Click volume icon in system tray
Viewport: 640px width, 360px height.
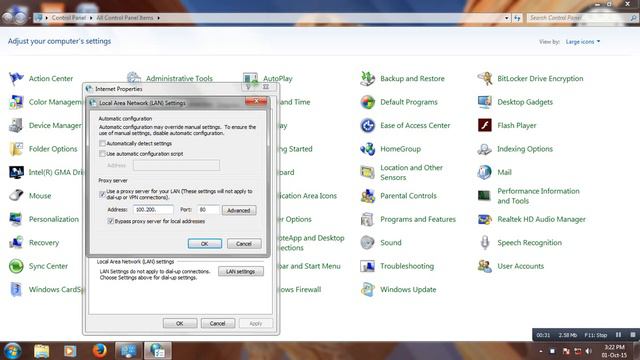589,351
